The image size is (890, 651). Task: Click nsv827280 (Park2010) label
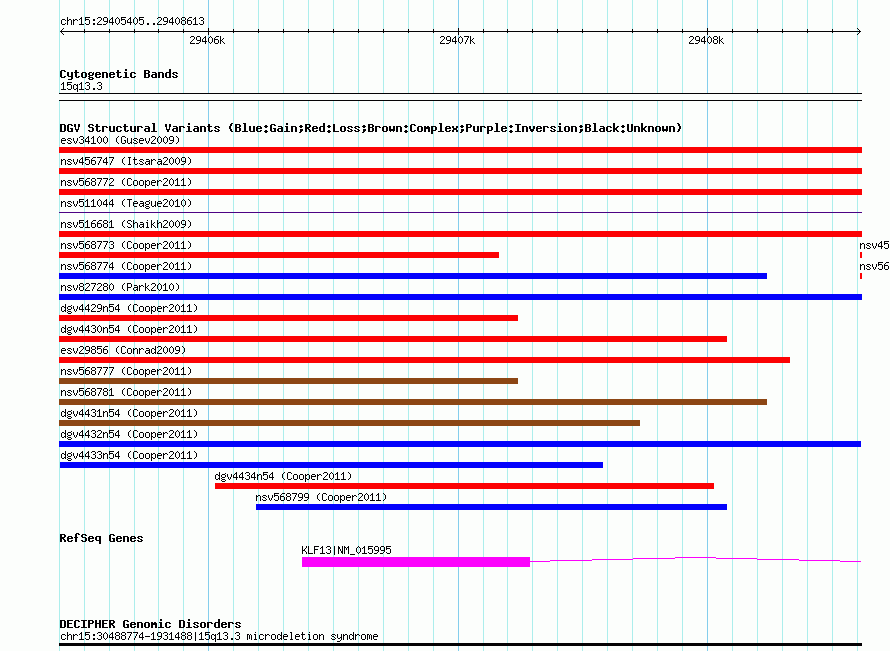tap(120, 287)
